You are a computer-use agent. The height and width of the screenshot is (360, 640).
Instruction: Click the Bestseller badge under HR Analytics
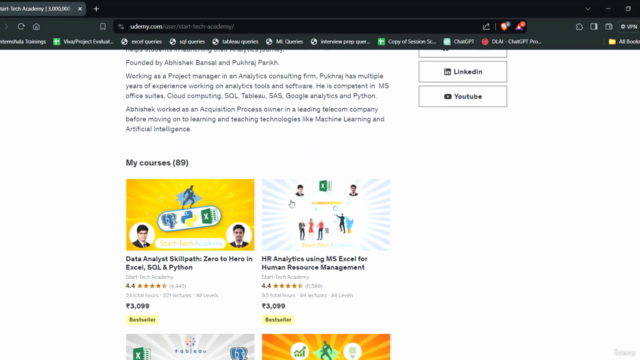click(278, 320)
